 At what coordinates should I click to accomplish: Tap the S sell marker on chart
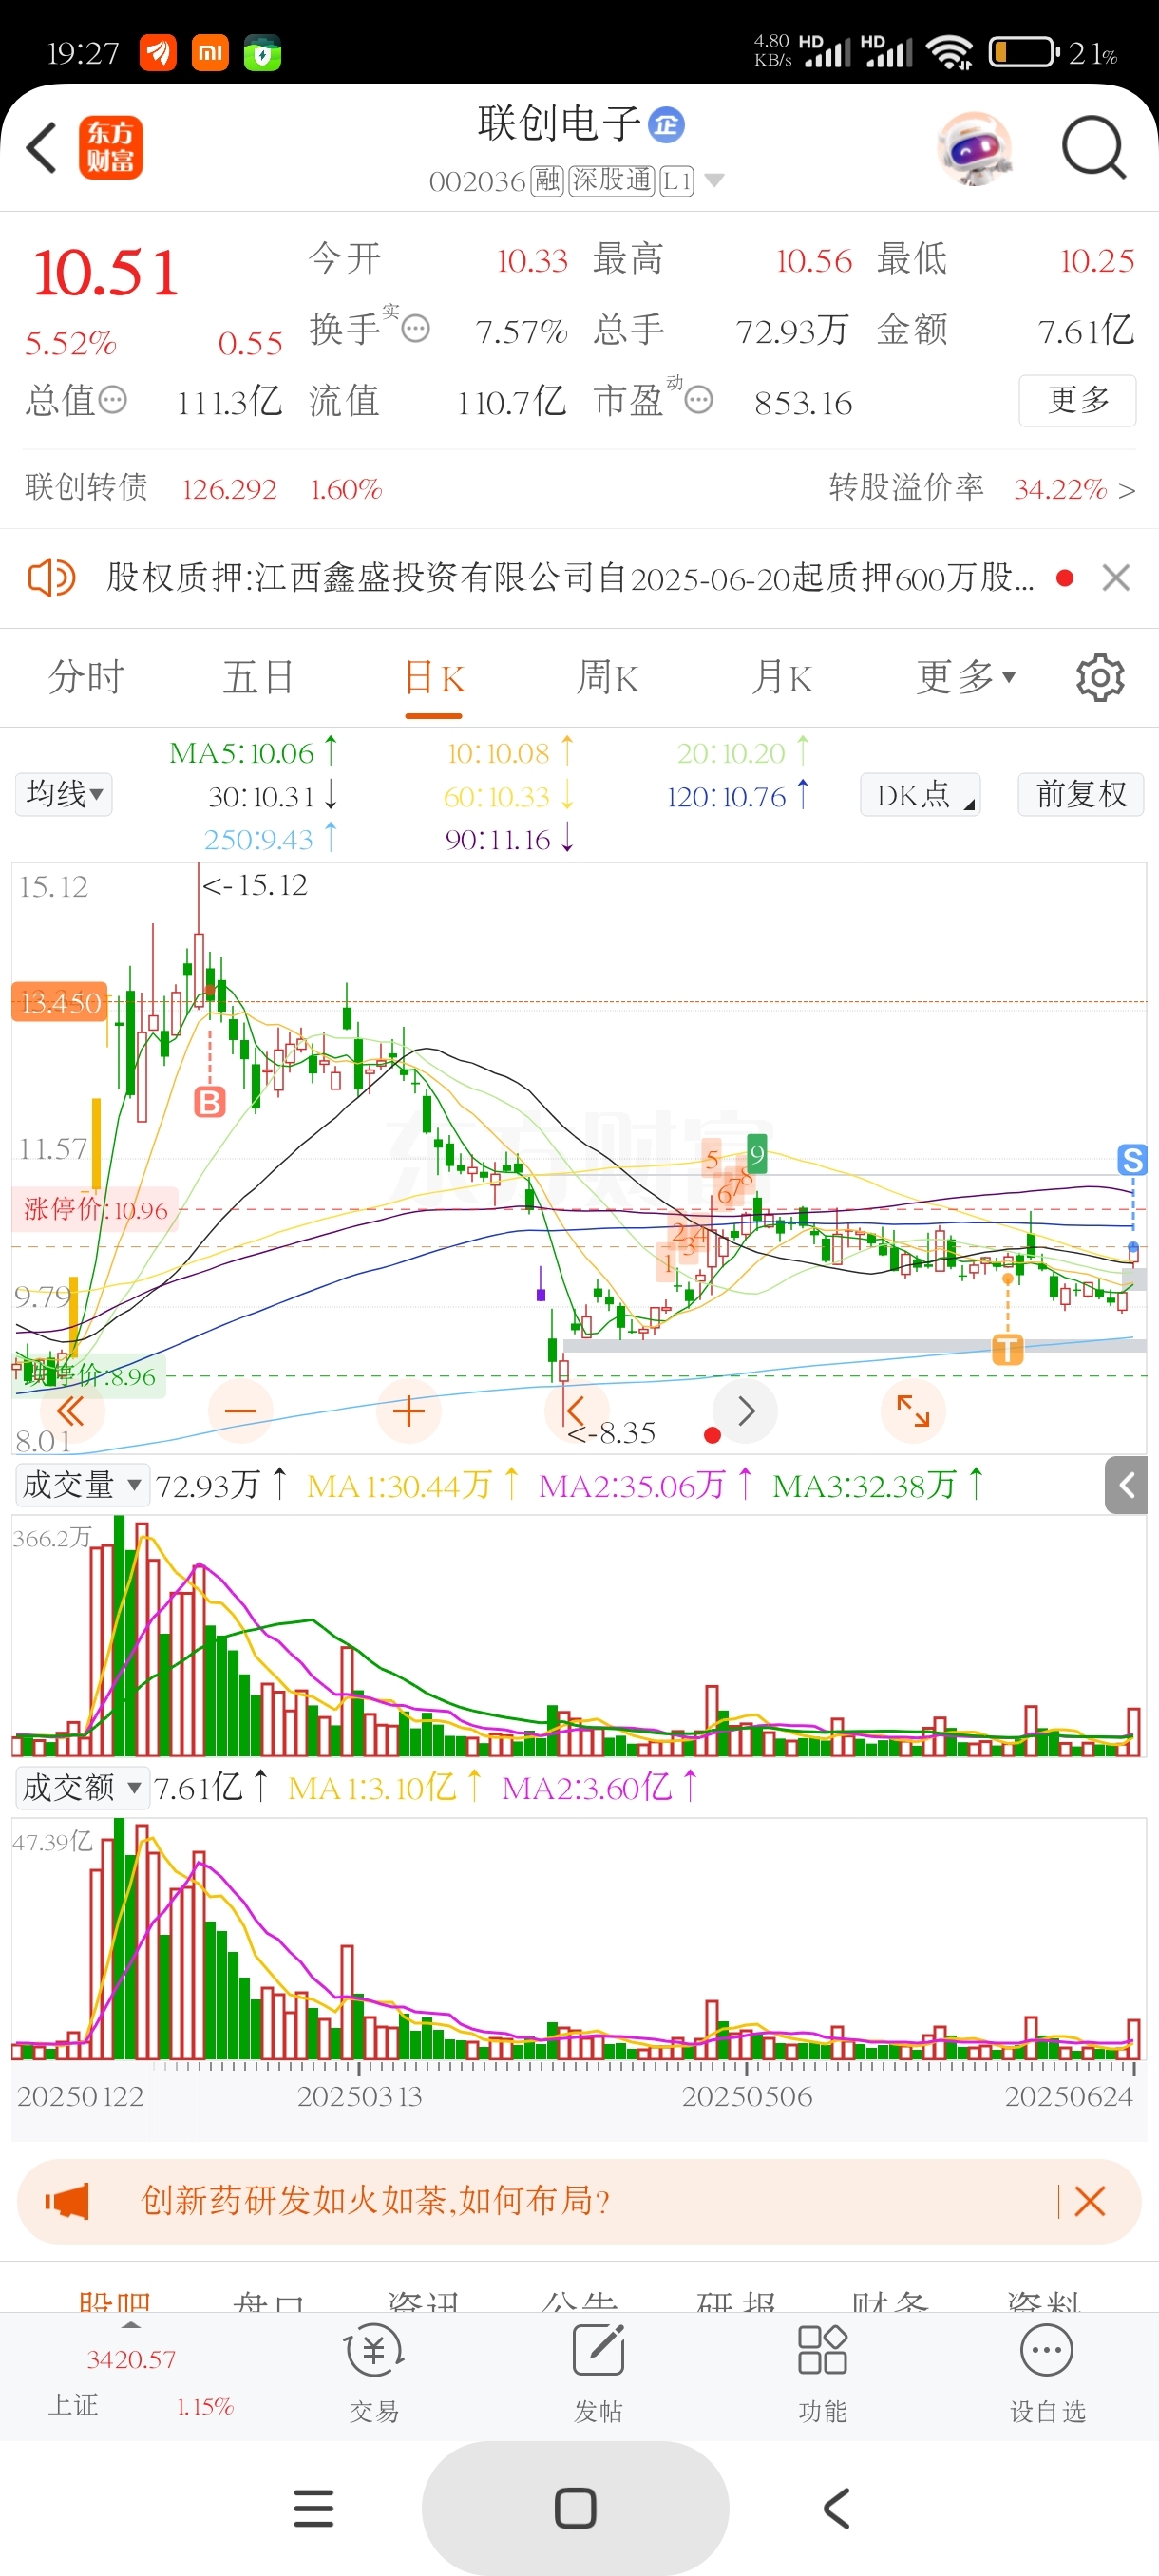pyautogui.click(x=1132, y=1160)
